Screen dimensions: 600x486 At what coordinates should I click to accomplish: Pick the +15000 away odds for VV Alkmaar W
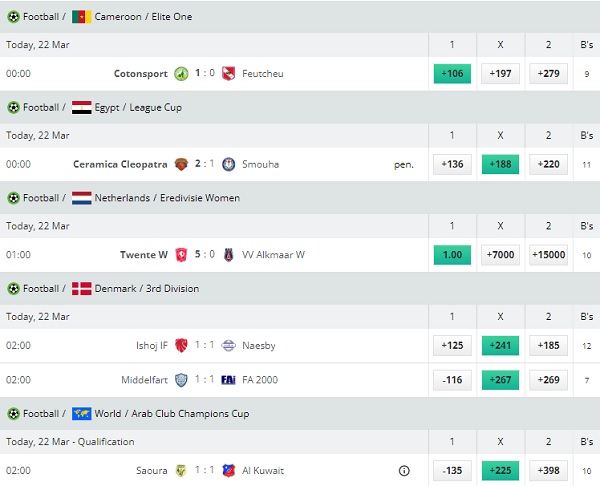click(x=548, y=255)
